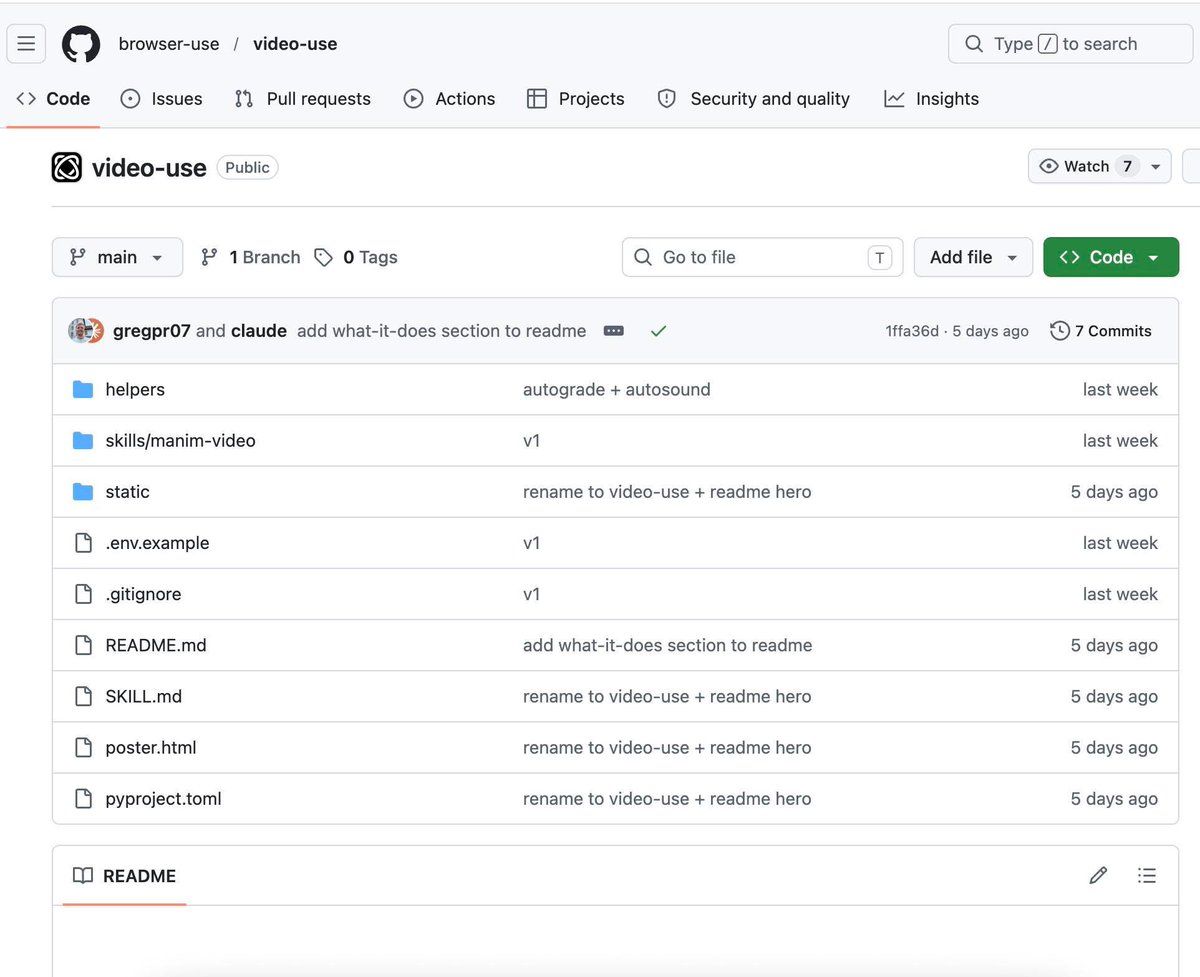The image size is (1200, 977).
Task: Click the poster.html file icon
Action: [x=84, y=748]
